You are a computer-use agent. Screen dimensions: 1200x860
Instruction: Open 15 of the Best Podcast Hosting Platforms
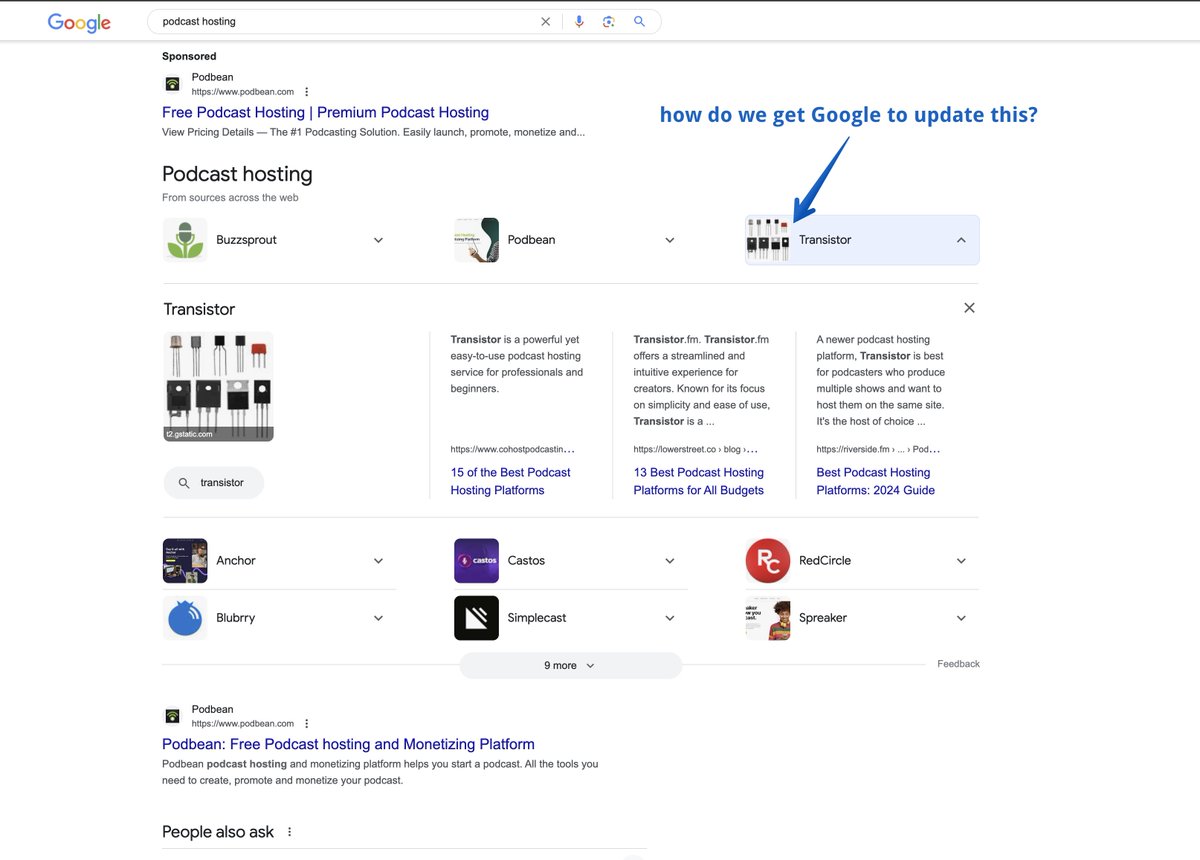coord(510,481)
